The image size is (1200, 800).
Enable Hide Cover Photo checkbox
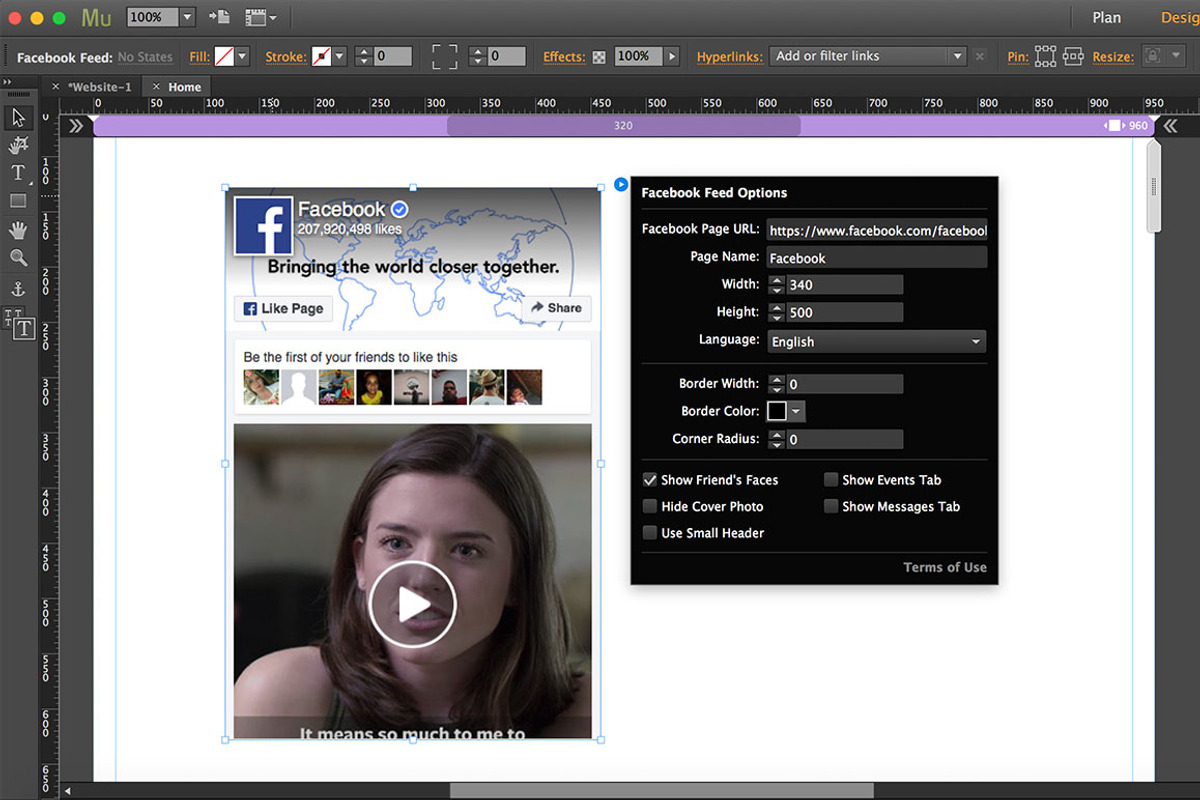click(x=650, y=507)
